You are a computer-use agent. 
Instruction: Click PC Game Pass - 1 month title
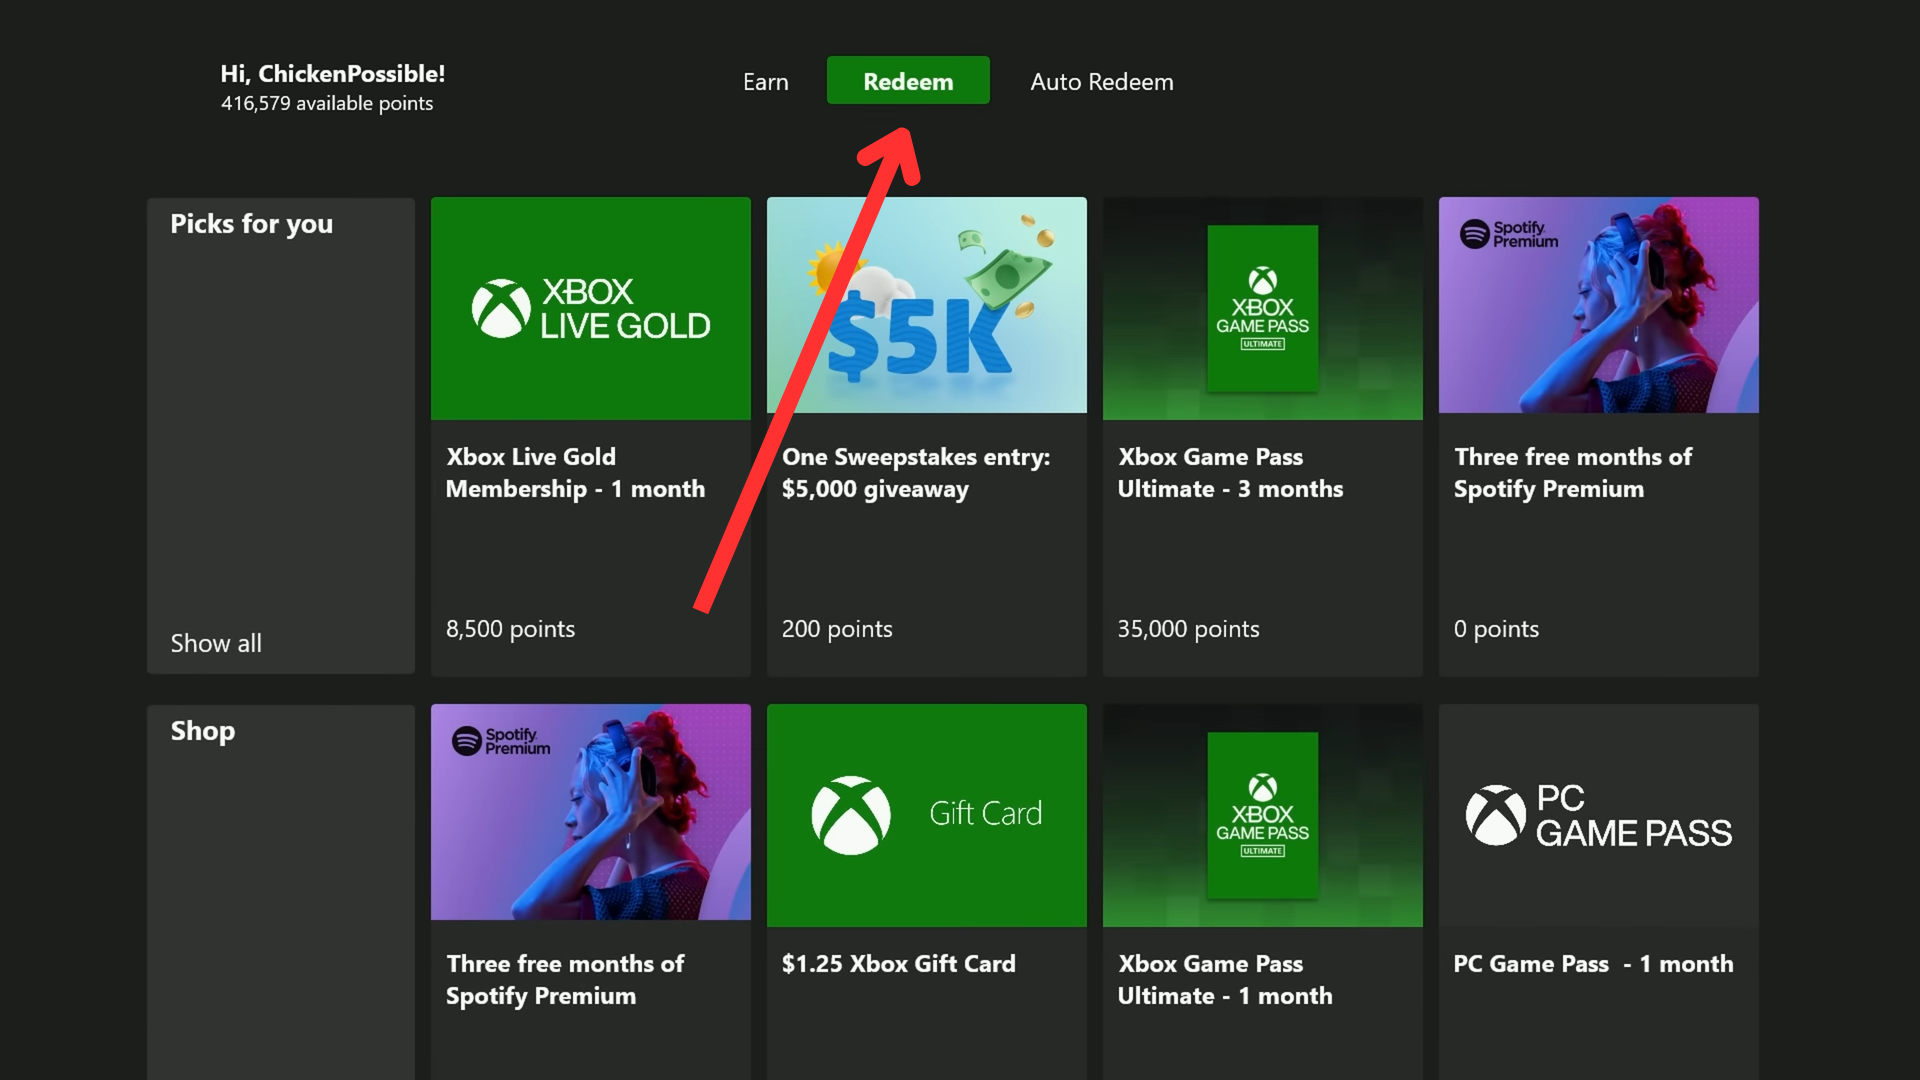(1593, 963)
